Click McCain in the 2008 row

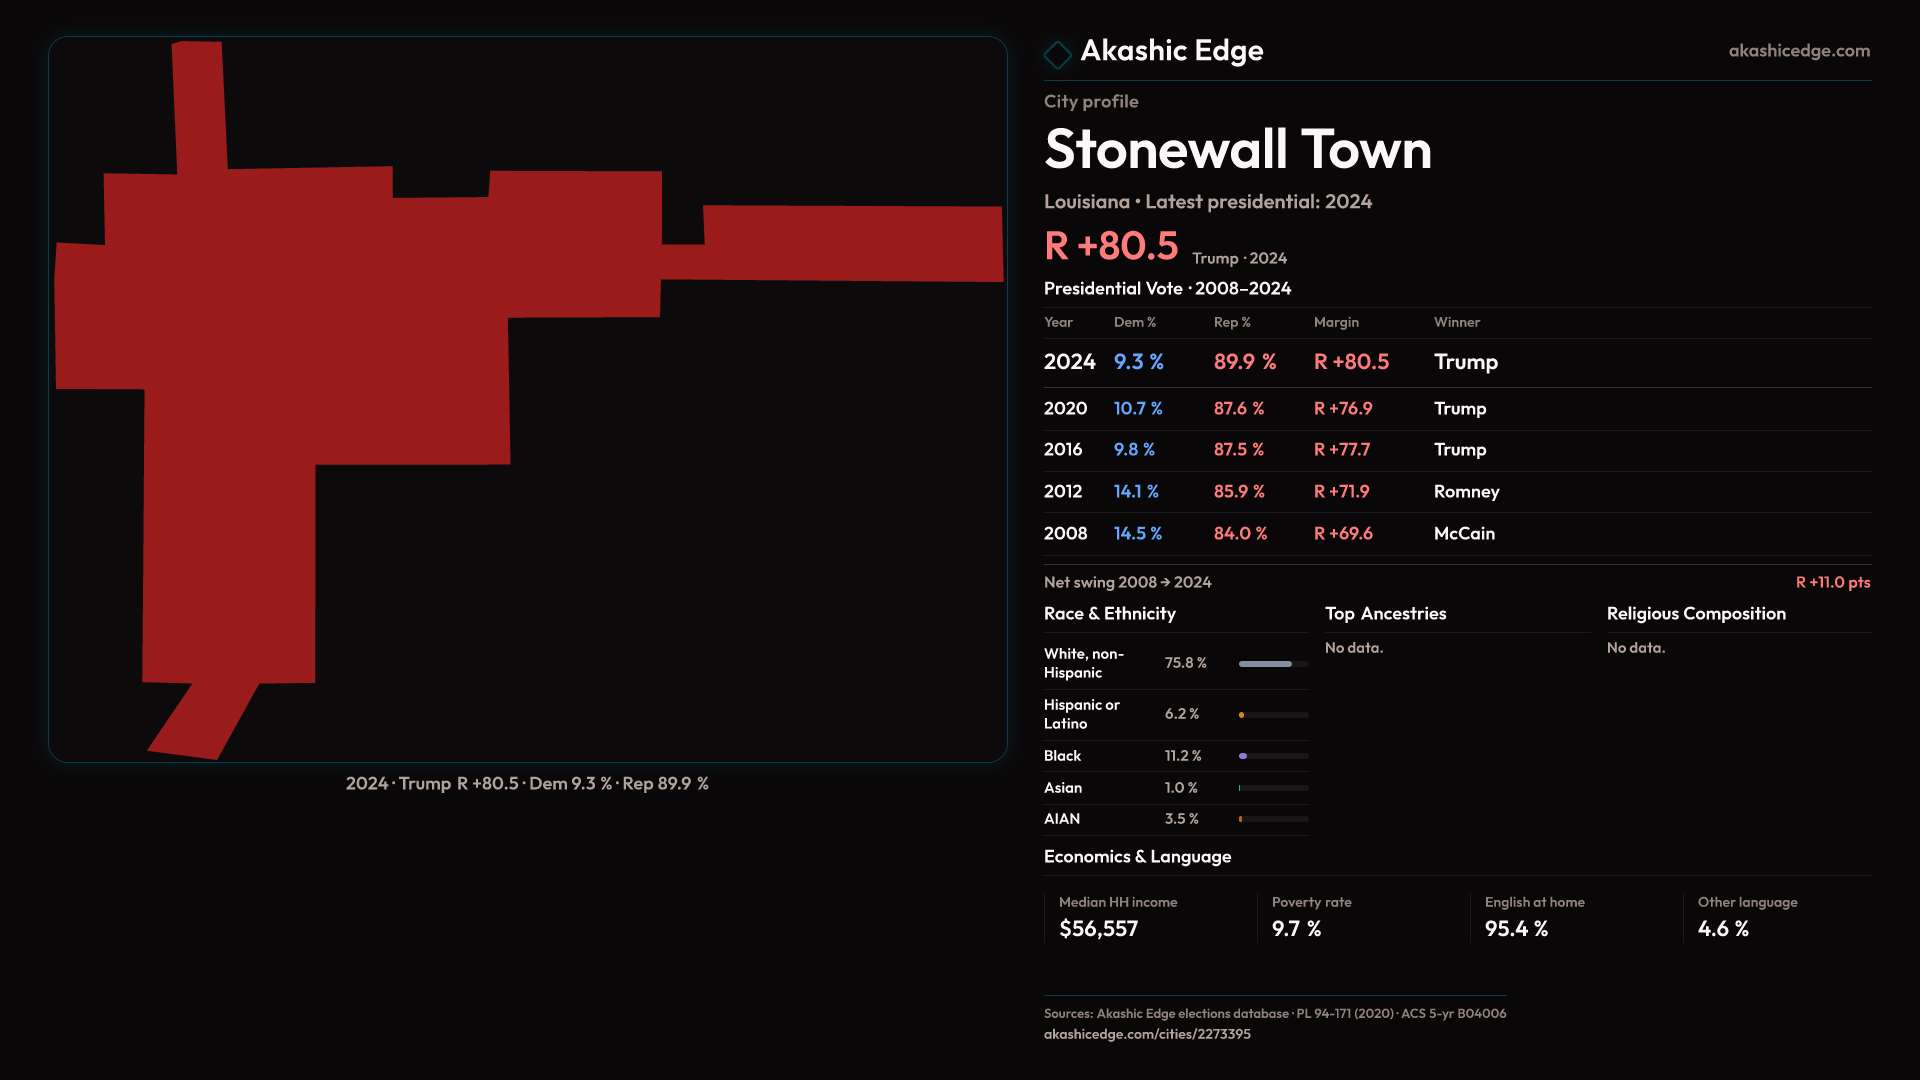(1464, 534)
